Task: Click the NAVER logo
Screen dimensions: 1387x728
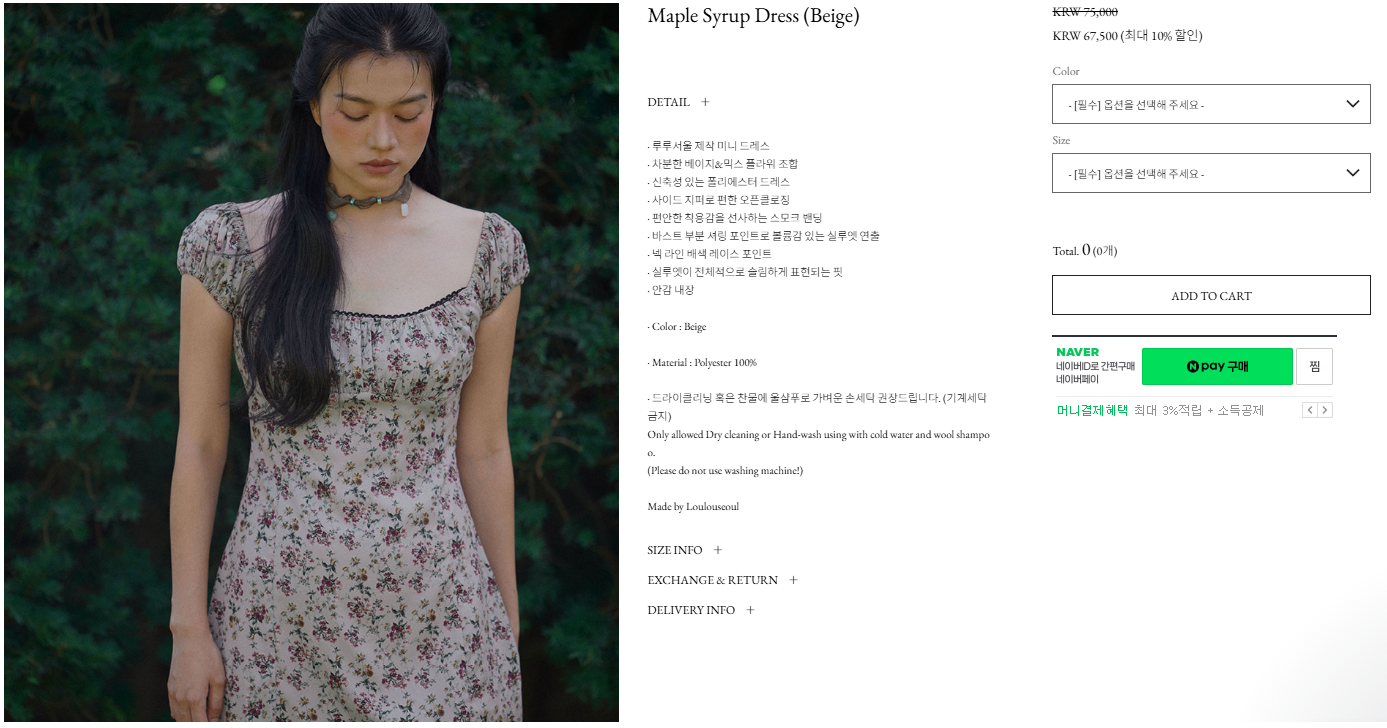Action: point(1077,352)
